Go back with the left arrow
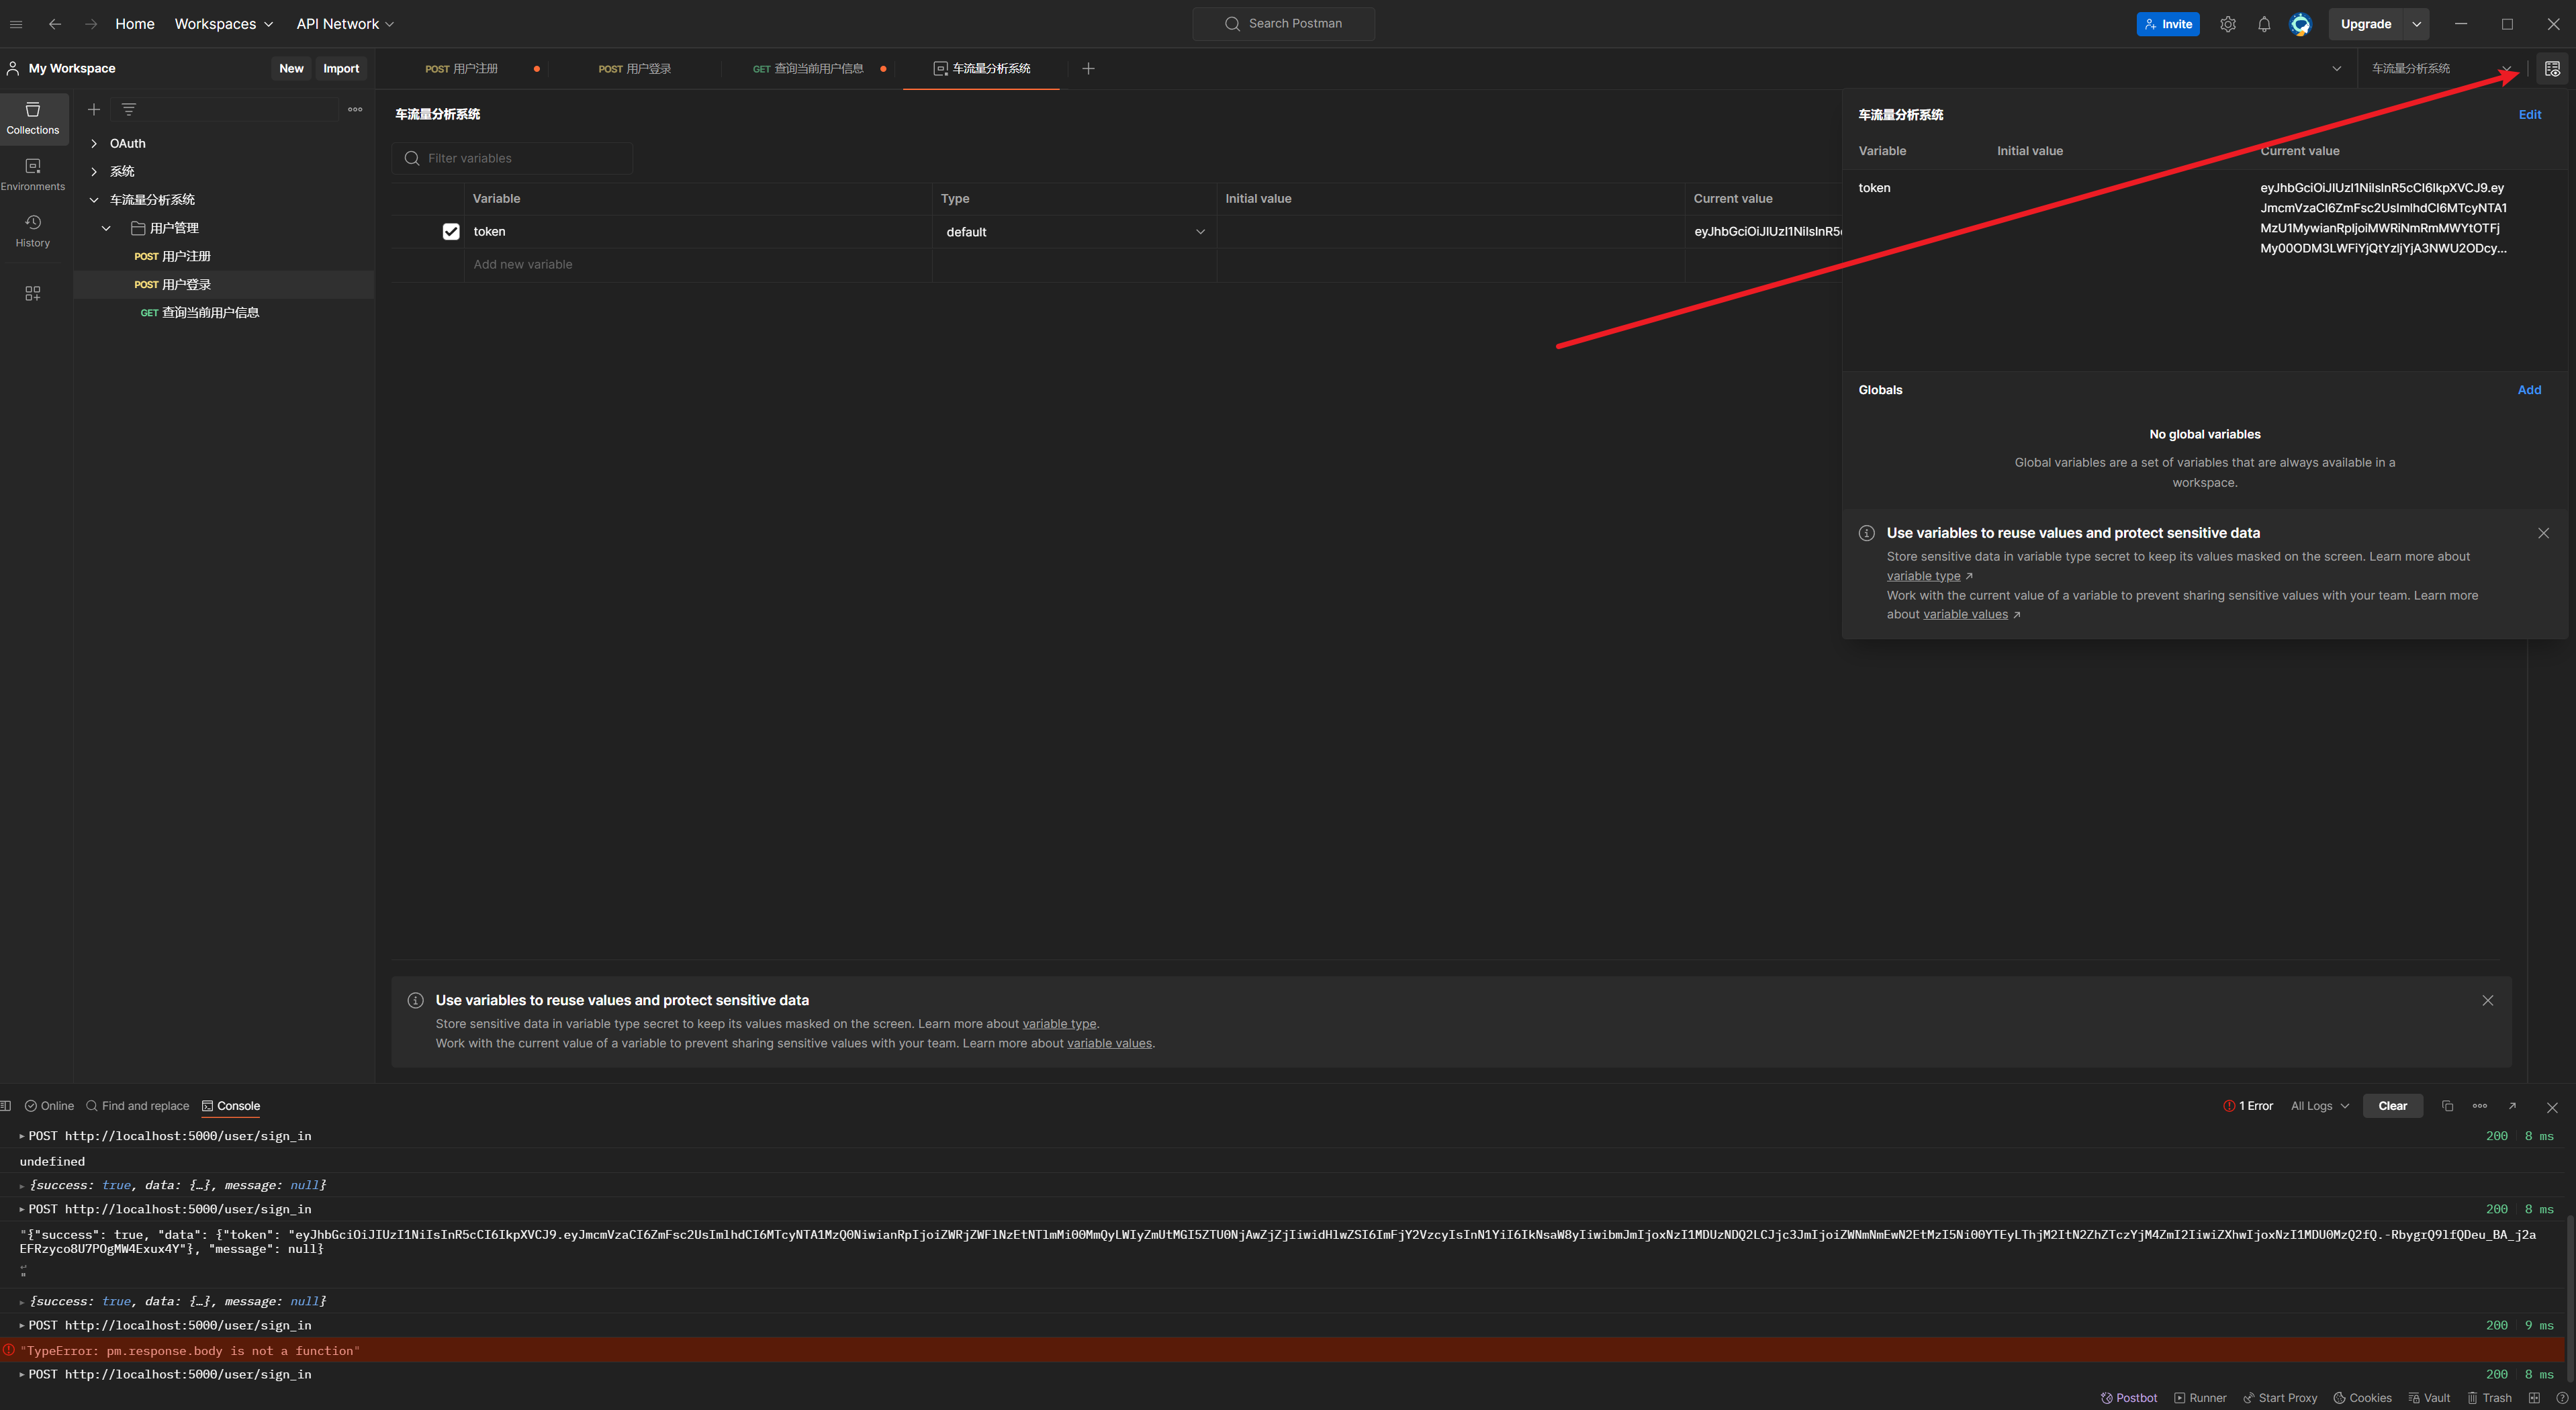Screen dimensions: 2576x1410 (55, 24)
